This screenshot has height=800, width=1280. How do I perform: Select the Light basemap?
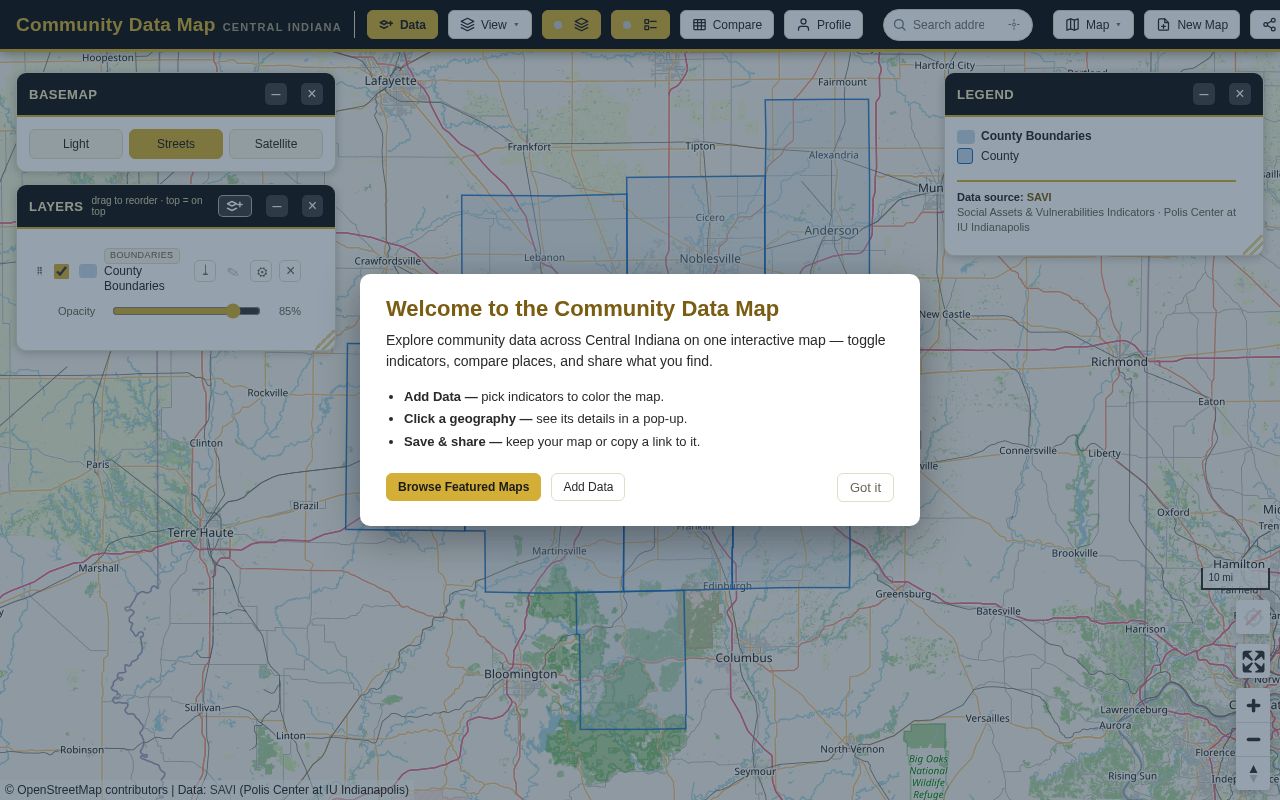(76, 144)
